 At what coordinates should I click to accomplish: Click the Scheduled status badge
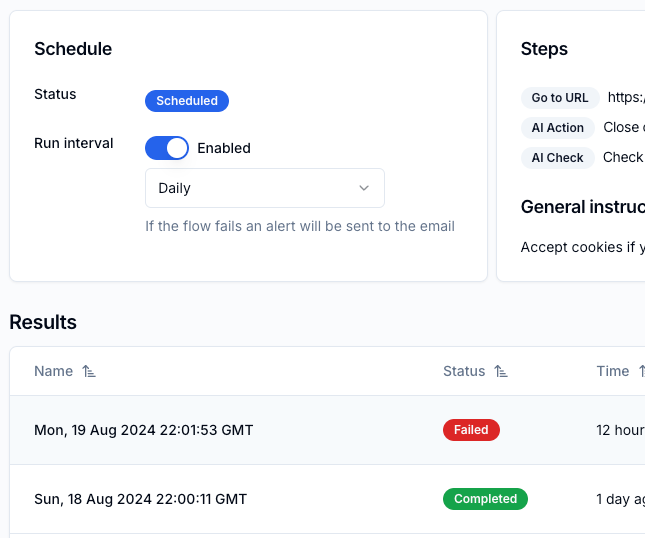tap(187, 101)
